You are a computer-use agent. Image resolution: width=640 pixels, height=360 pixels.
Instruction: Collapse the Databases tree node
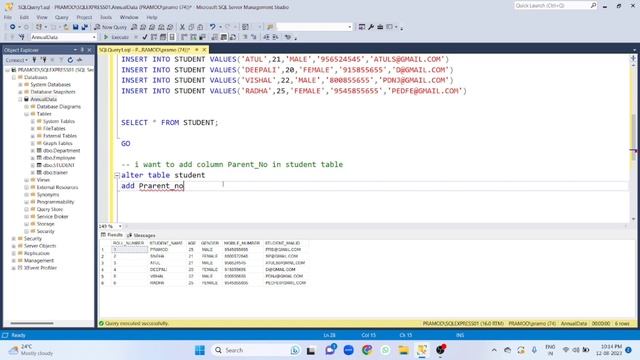click(14, 77)
